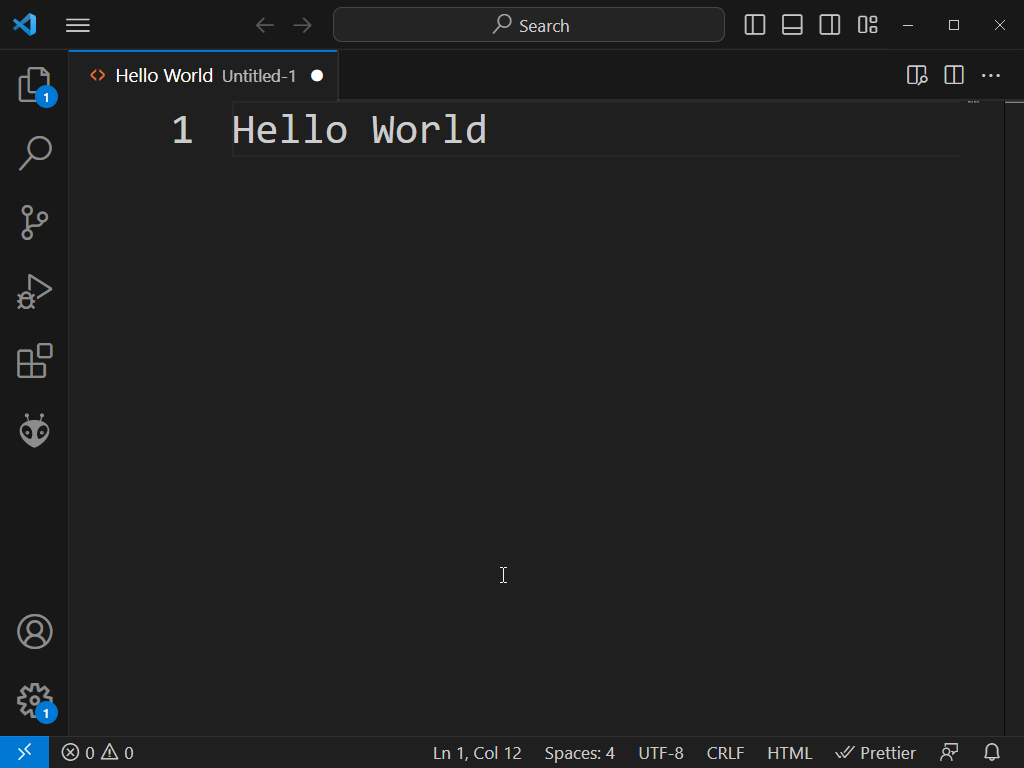Go back with the left arrow

(x=265, y=25)
